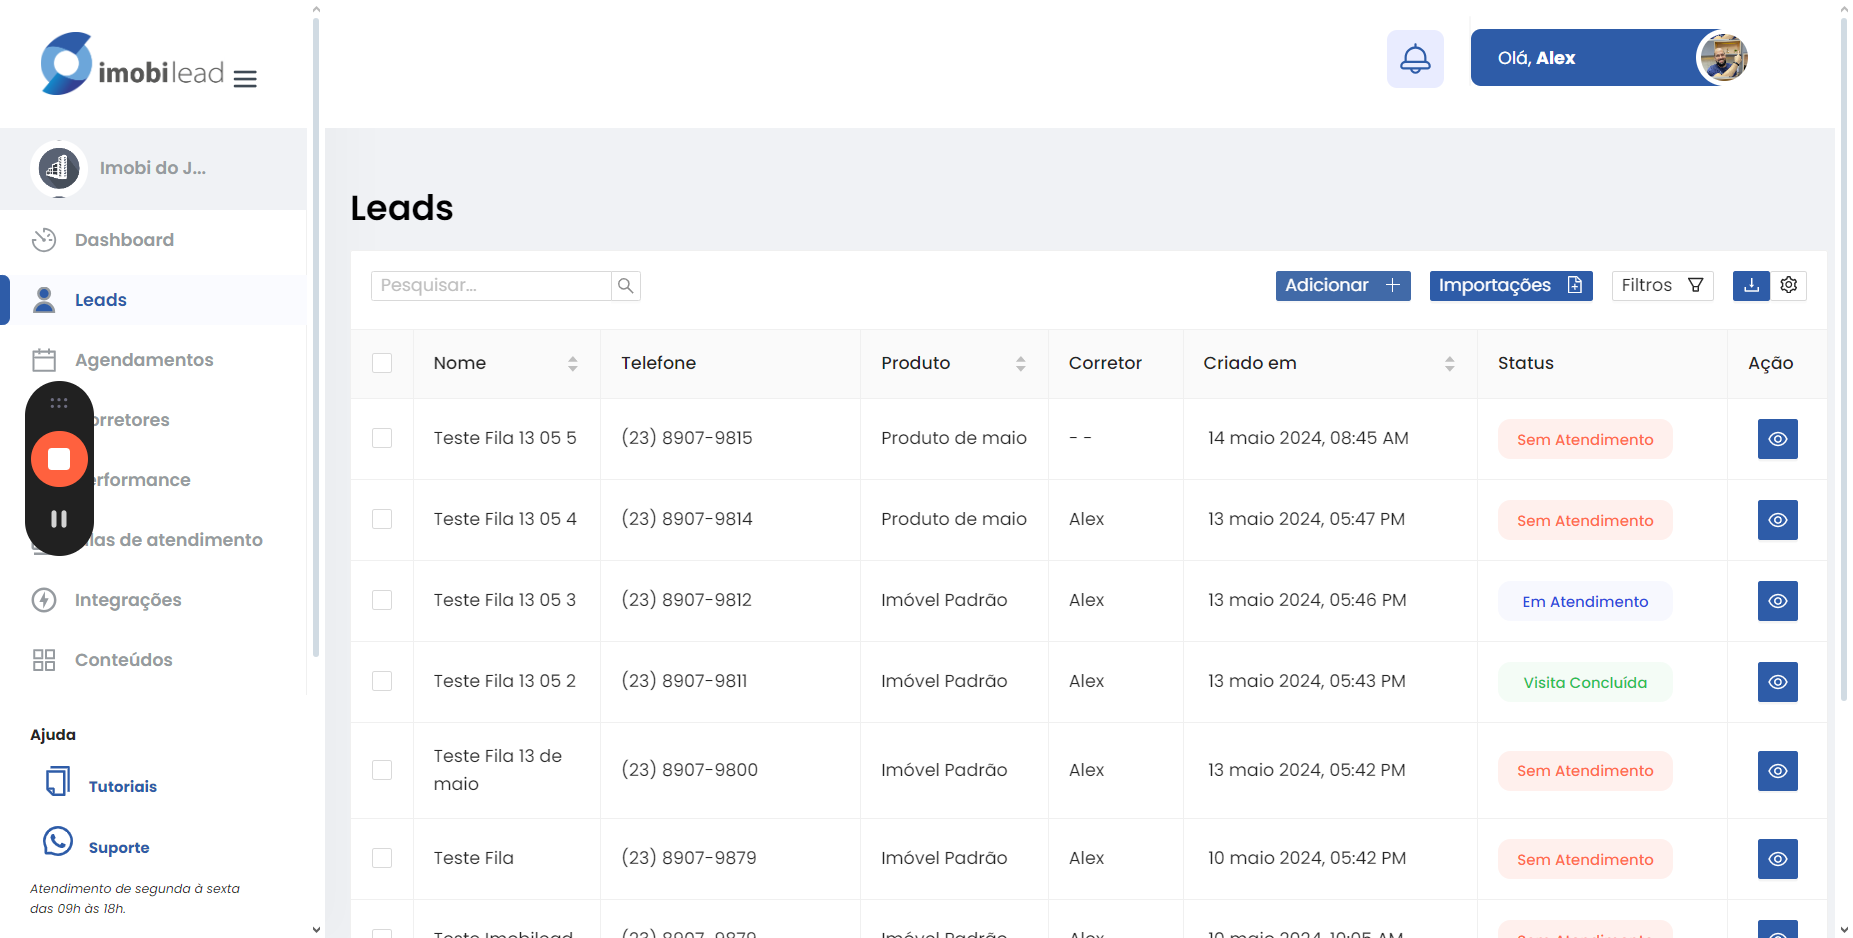This screenshot has height=938, width=1853.
Task: View lead Teste Fila 13 05 2
Action: [x=1777, y=682]
